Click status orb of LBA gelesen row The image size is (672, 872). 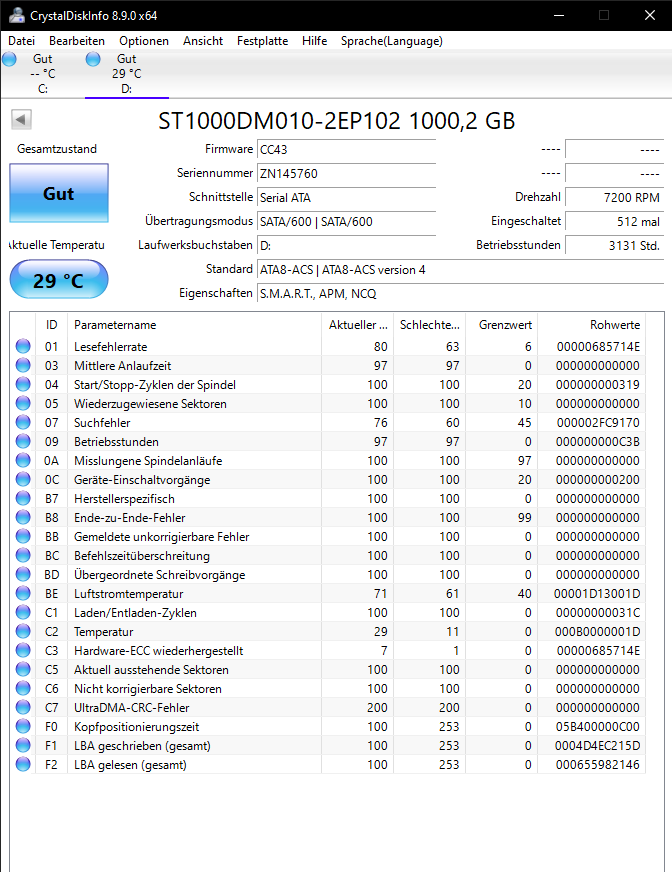23,764
